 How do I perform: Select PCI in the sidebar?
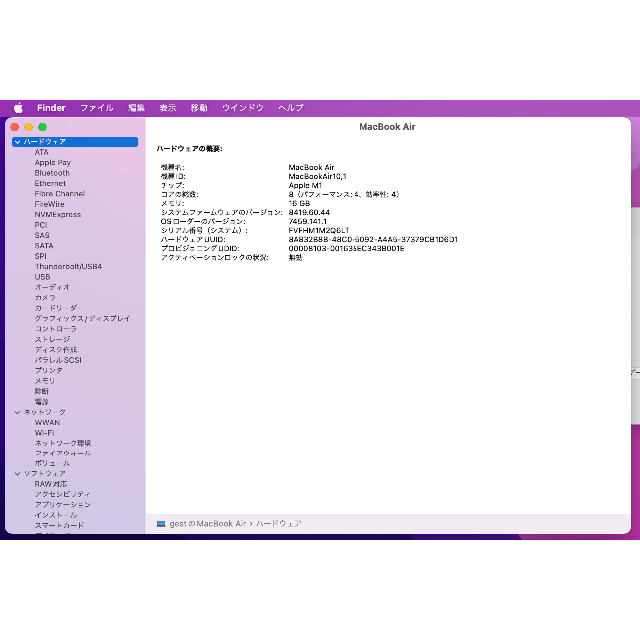pyautogui.click(x=41, y=225)
